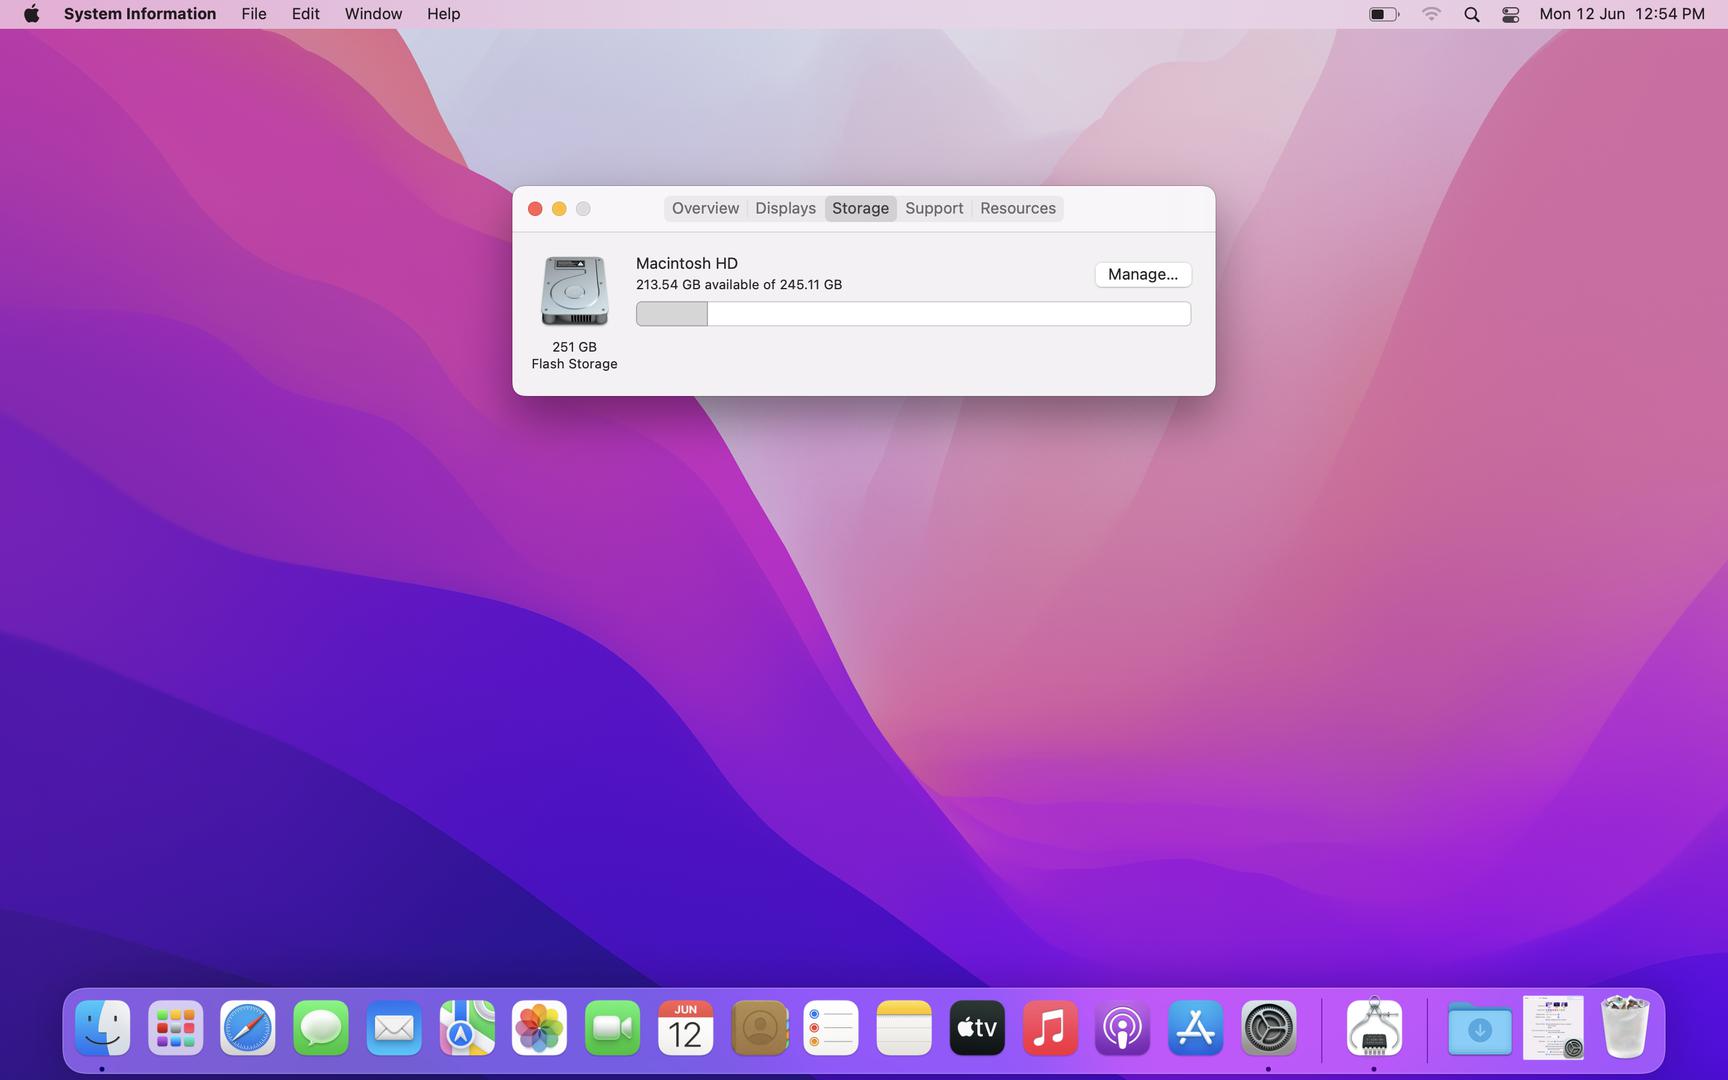
Task: Click the 'Flash Storage' label
Action: (x=574, y=364)
